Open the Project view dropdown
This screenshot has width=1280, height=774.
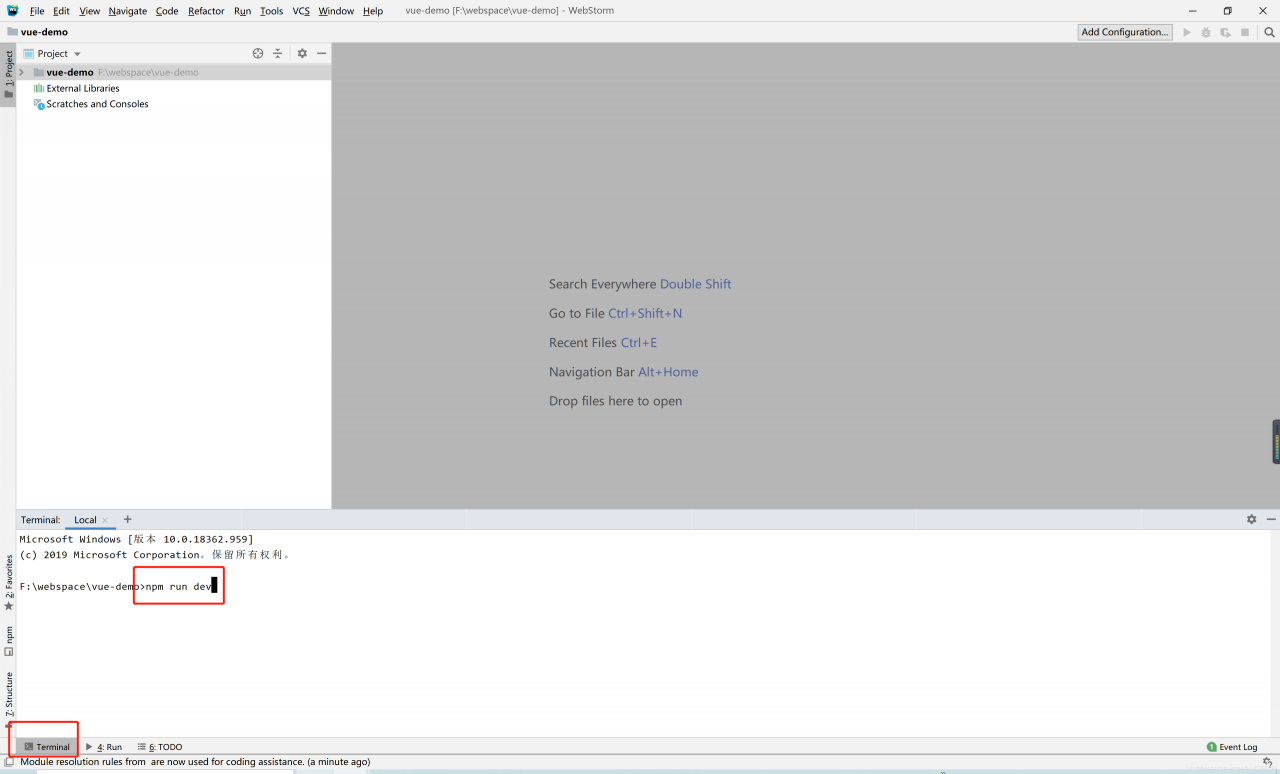coord(52,54)
